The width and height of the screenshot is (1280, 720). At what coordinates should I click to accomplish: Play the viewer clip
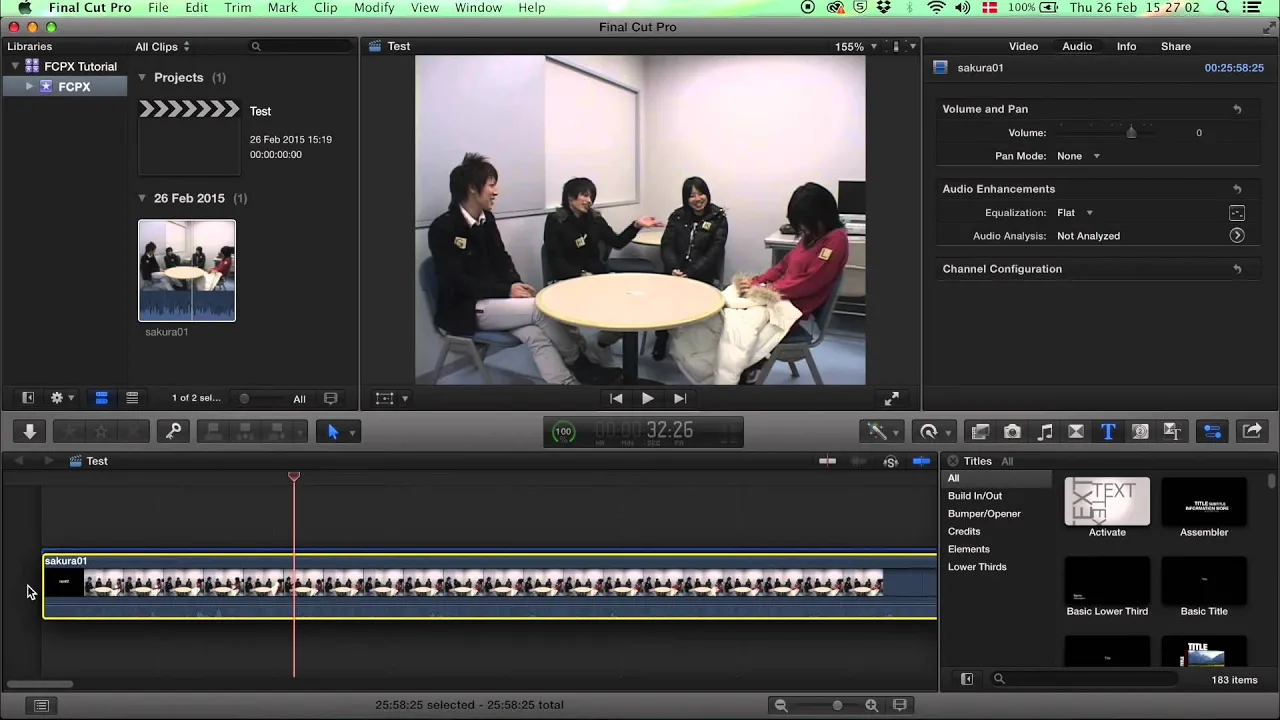(x=648, y=398)
